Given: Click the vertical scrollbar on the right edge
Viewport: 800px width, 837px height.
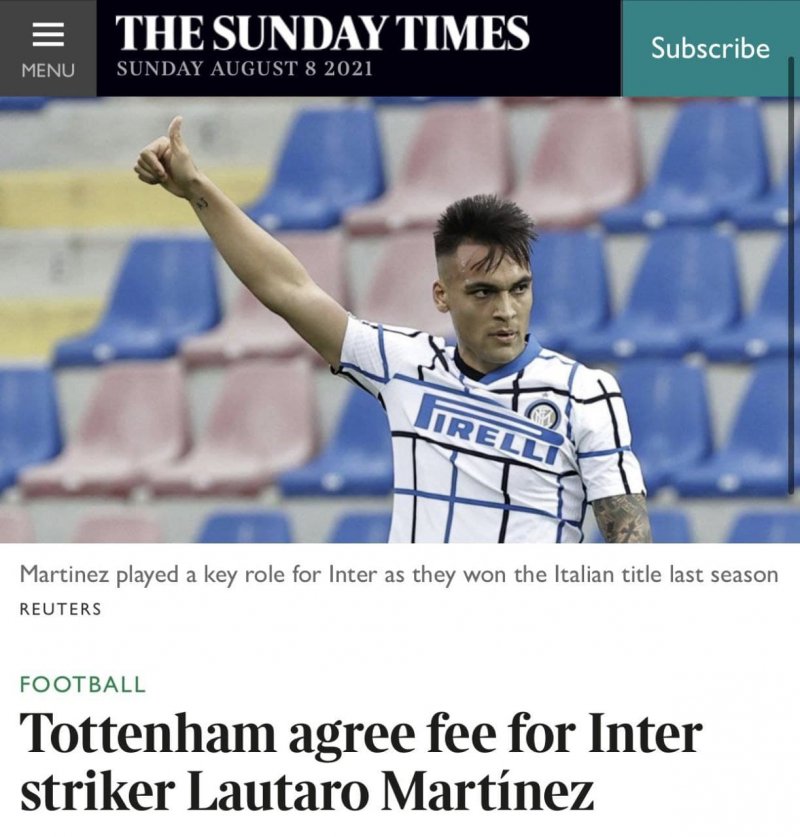Looking at the screenshot, I should [791, 275].
